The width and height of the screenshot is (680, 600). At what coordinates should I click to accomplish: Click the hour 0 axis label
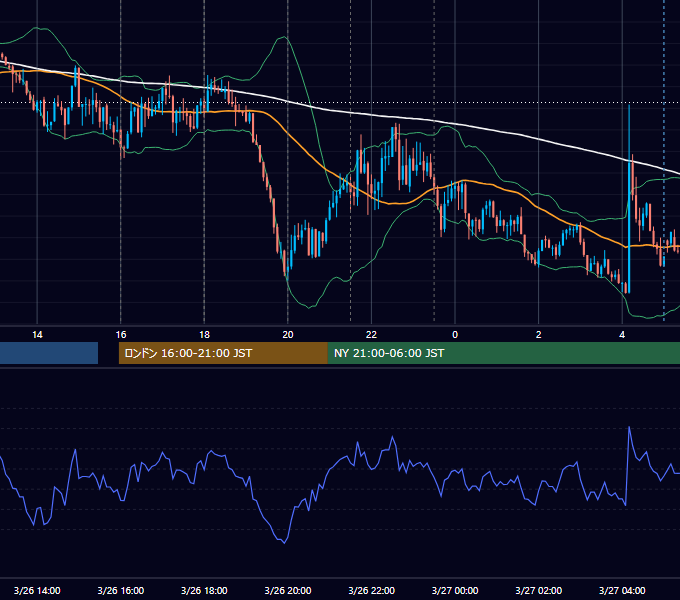455,335
